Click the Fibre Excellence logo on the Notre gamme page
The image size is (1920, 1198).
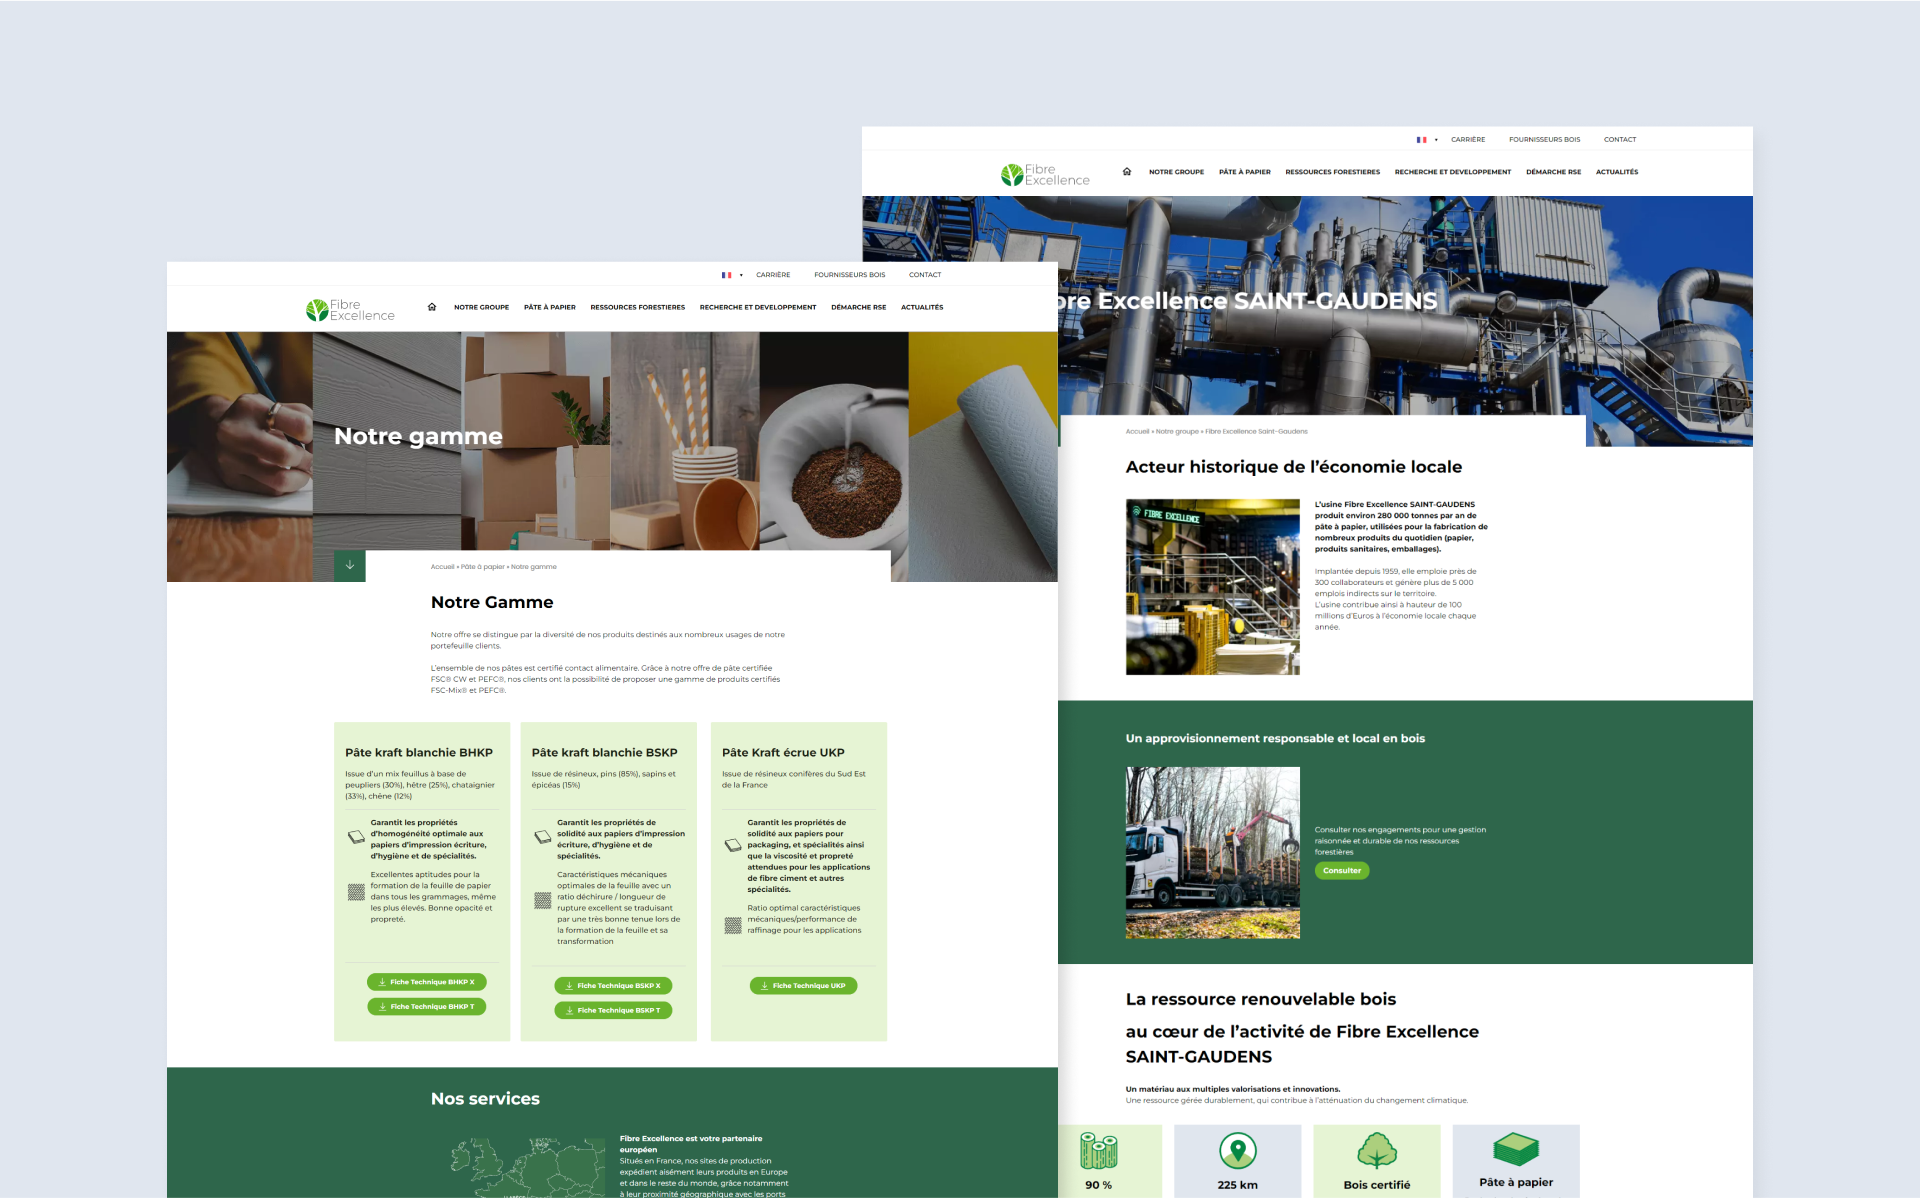tap(349, 309)
